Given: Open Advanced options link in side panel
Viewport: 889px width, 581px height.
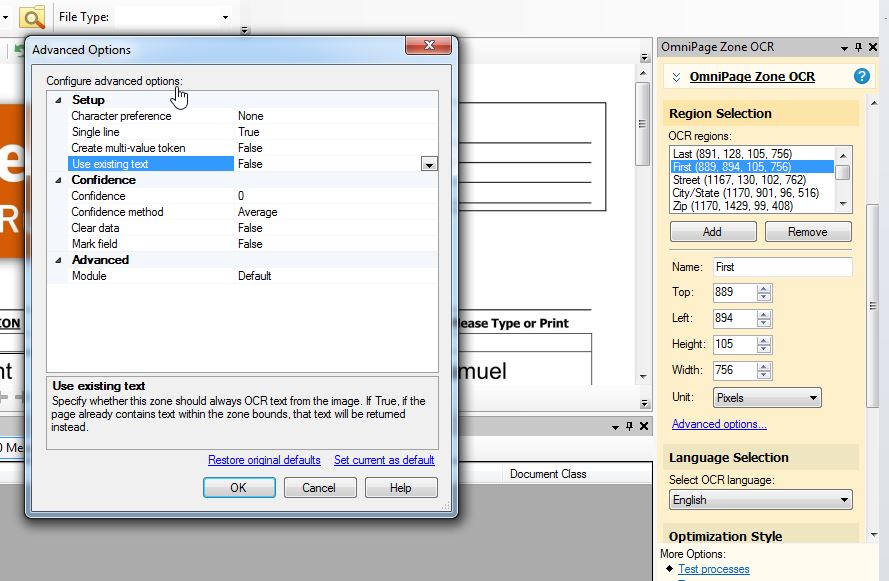Looking at the screenshot, I should point(719,424).
